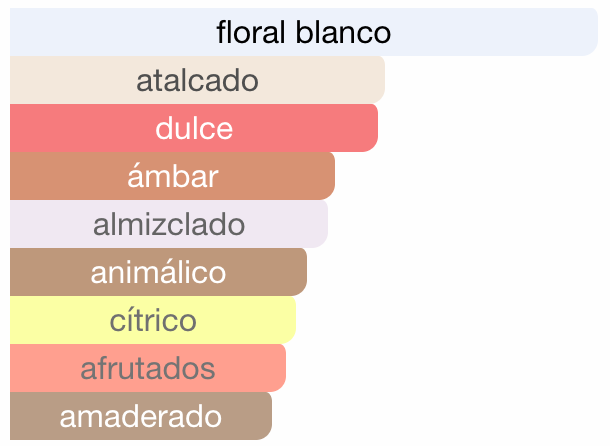
Task: Click the "ámbar" text label
Action: [x=172, y=176]
